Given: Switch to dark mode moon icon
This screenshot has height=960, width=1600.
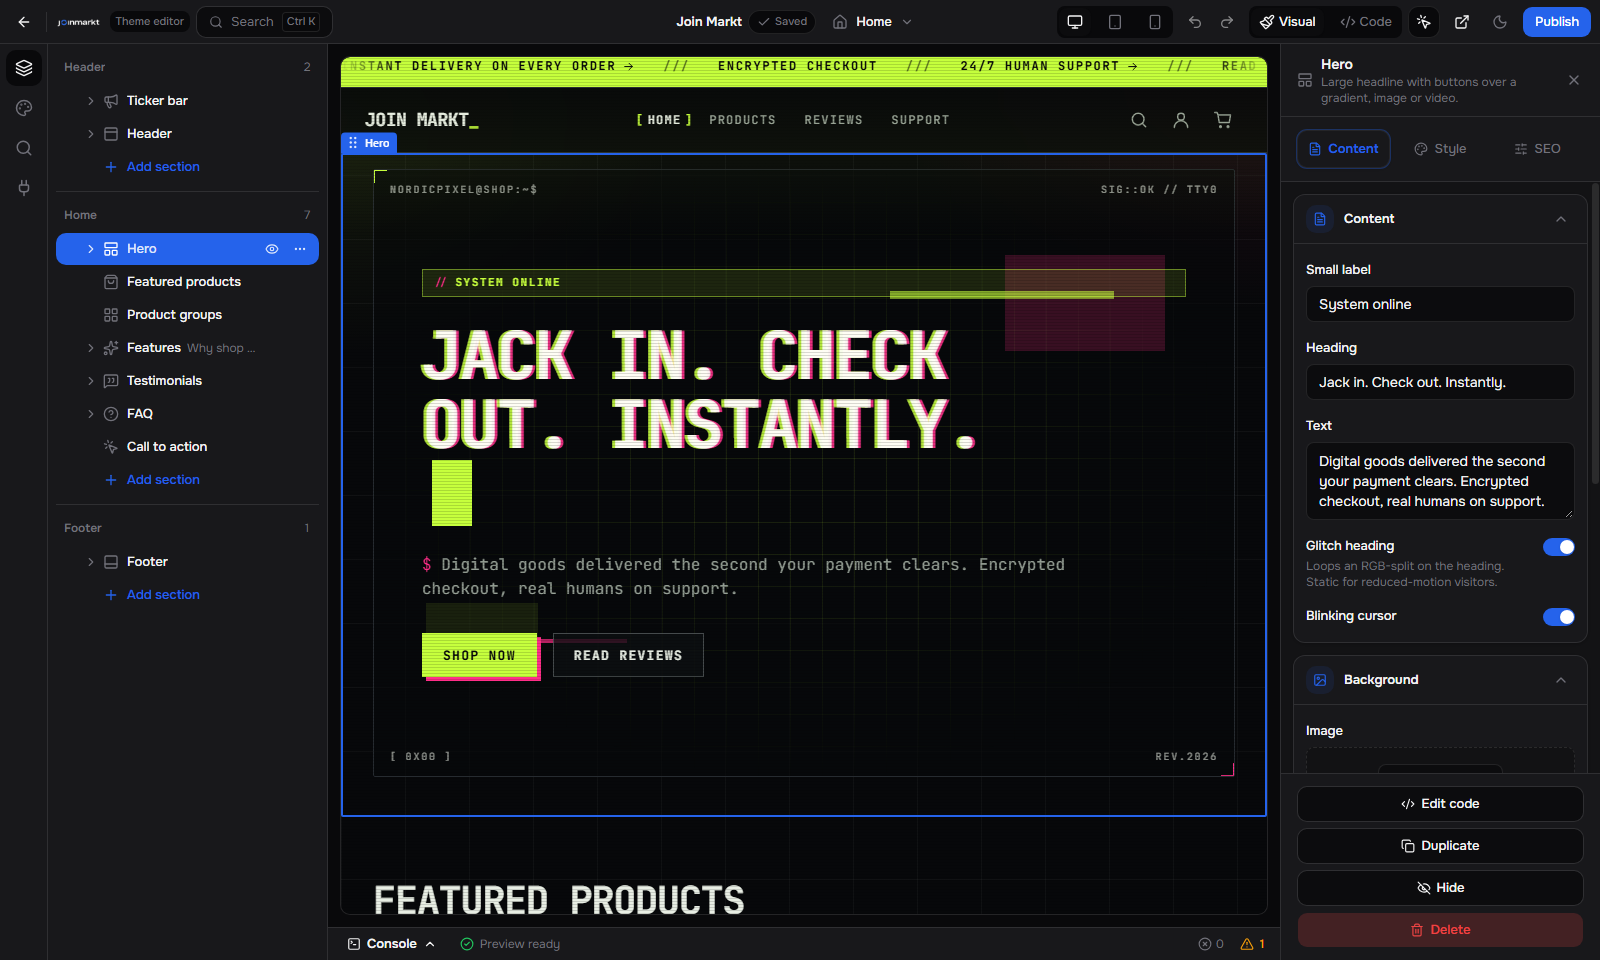Looking at the screenshot, I should click(x=1500, y=22).
